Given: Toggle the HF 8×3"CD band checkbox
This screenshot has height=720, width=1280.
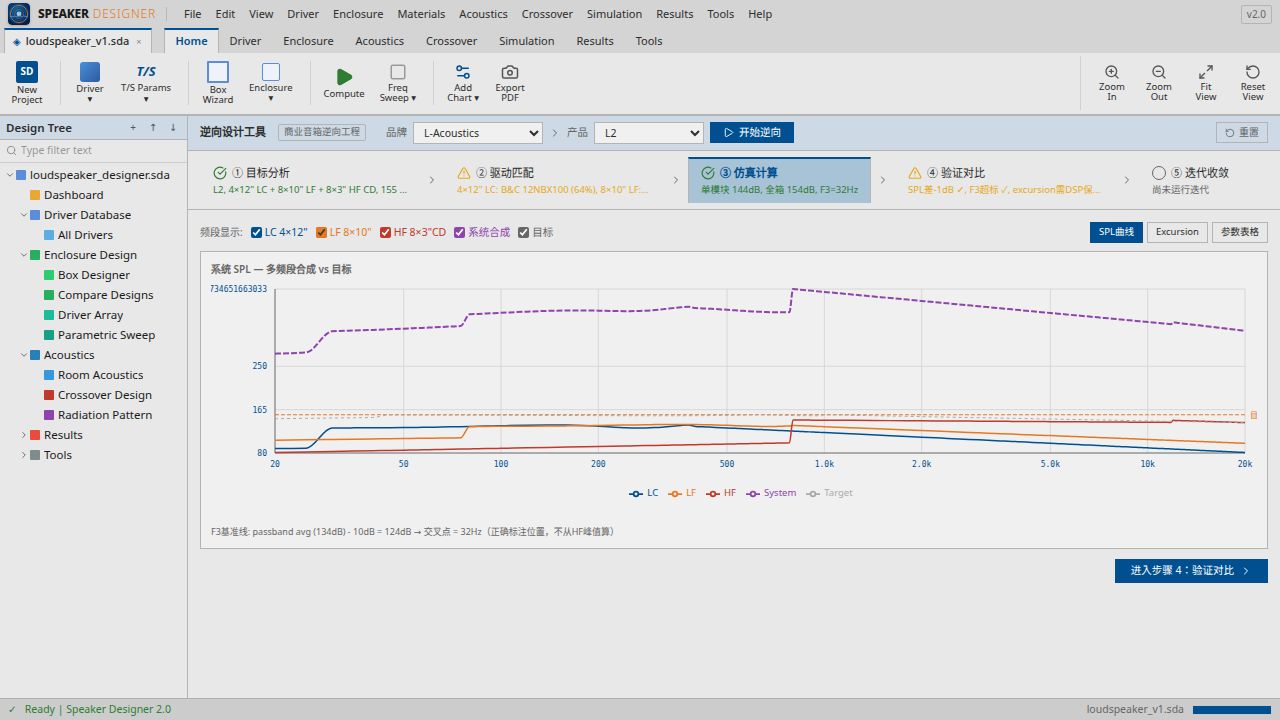Looking at the screenshot, I should coord(386,232).
